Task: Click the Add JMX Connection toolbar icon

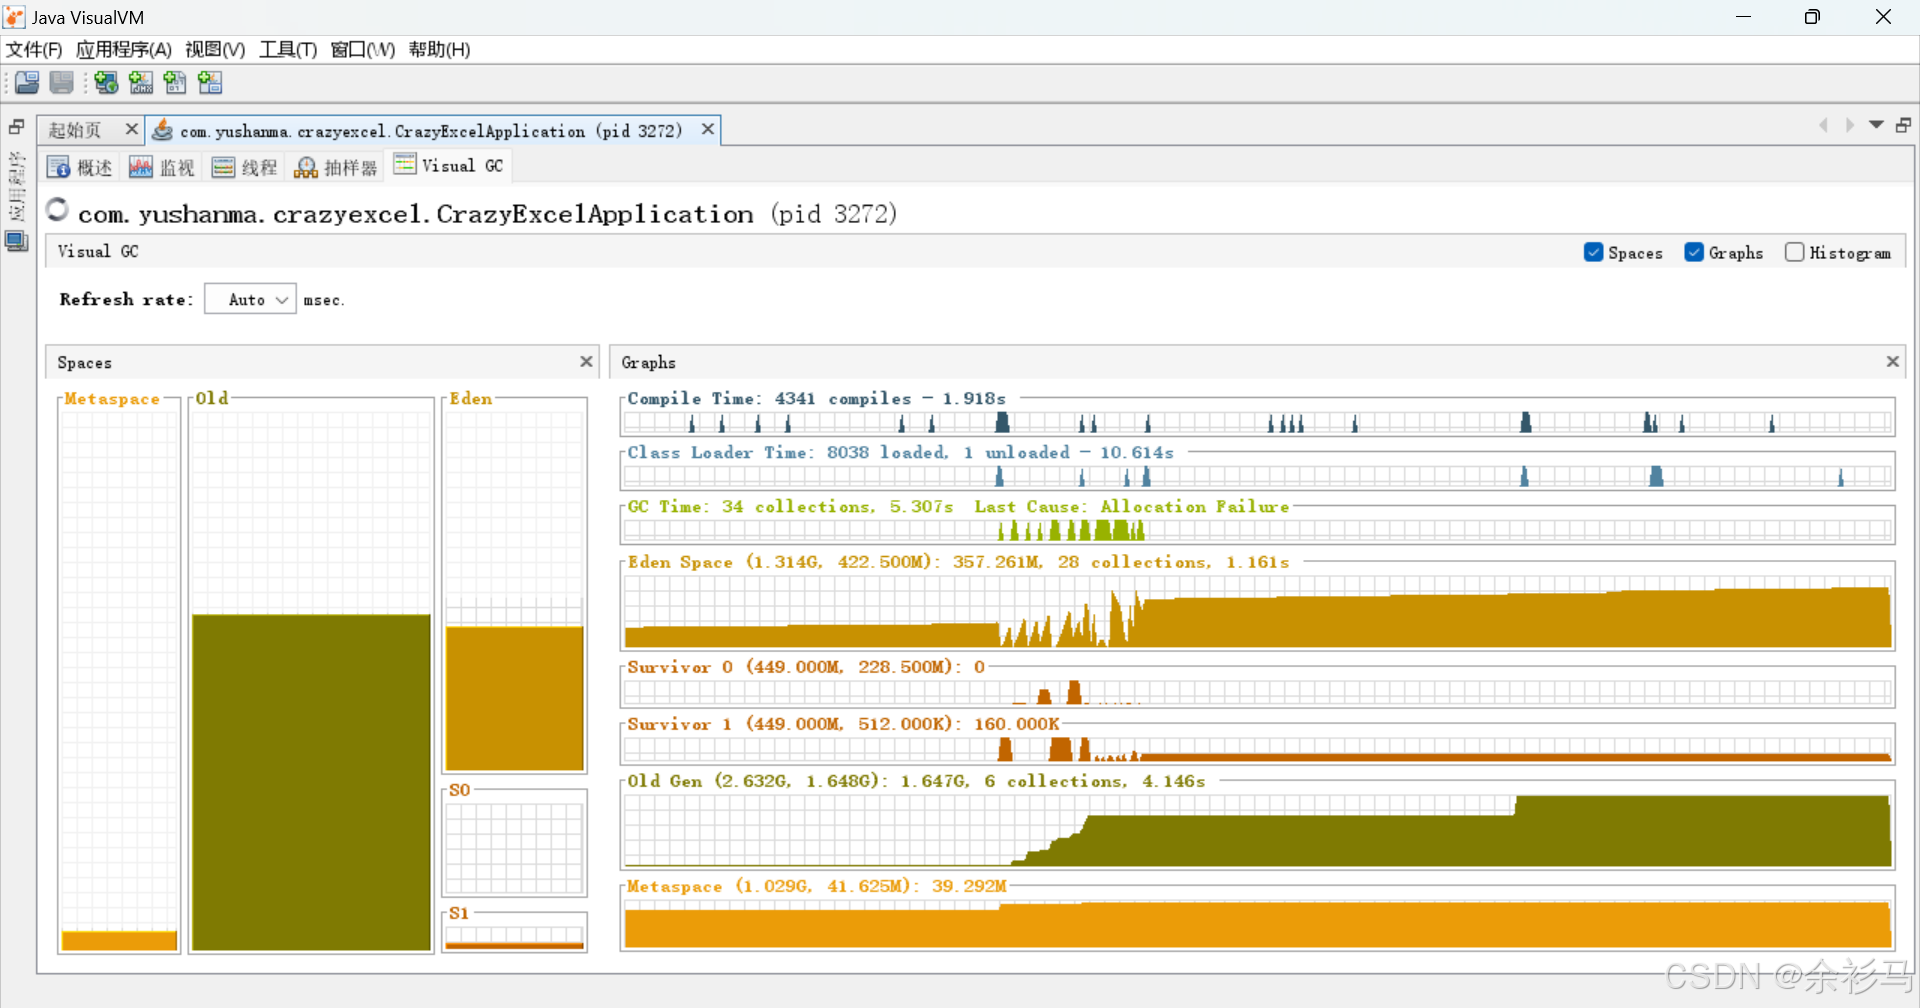Action: click(141, 83)
